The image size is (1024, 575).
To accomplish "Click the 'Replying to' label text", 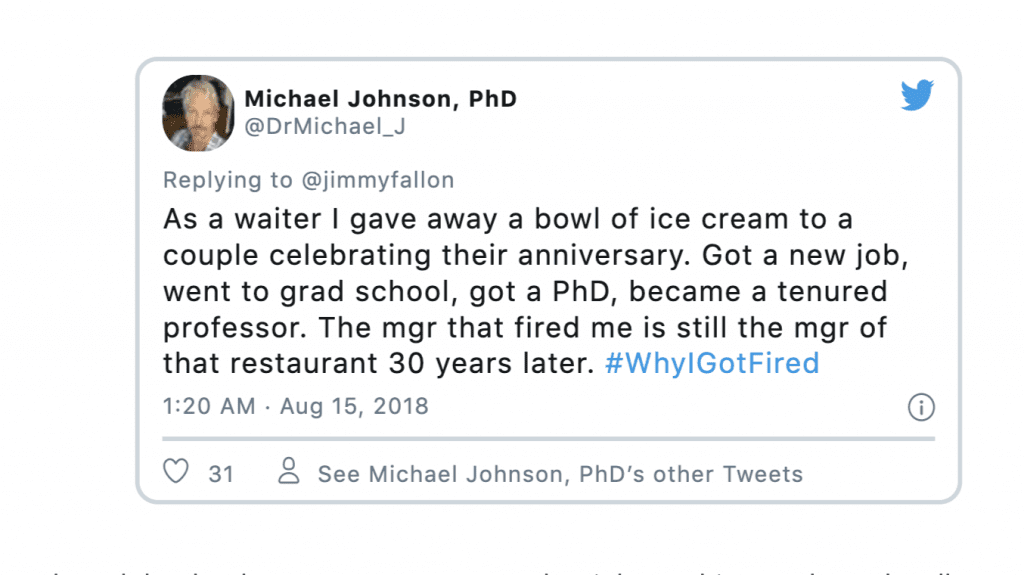I will [228, 180].
